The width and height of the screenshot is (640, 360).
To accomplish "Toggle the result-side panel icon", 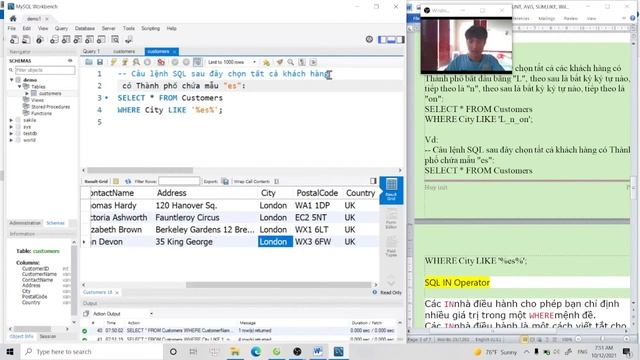I will [373, 181].
